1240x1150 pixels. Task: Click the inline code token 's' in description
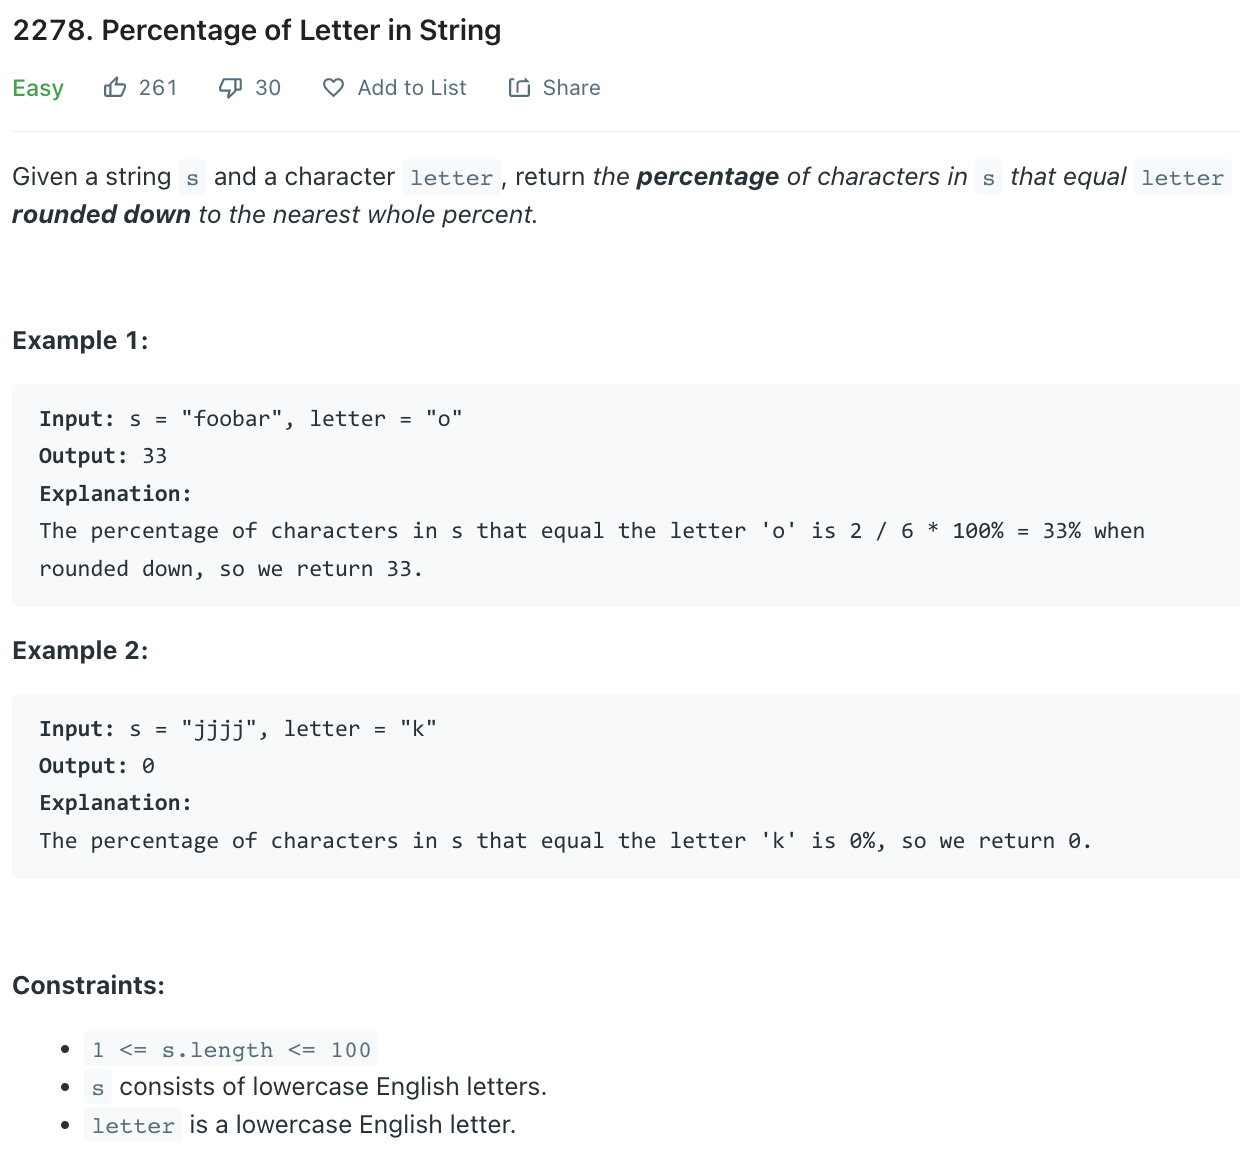click(x=191, y=177)
